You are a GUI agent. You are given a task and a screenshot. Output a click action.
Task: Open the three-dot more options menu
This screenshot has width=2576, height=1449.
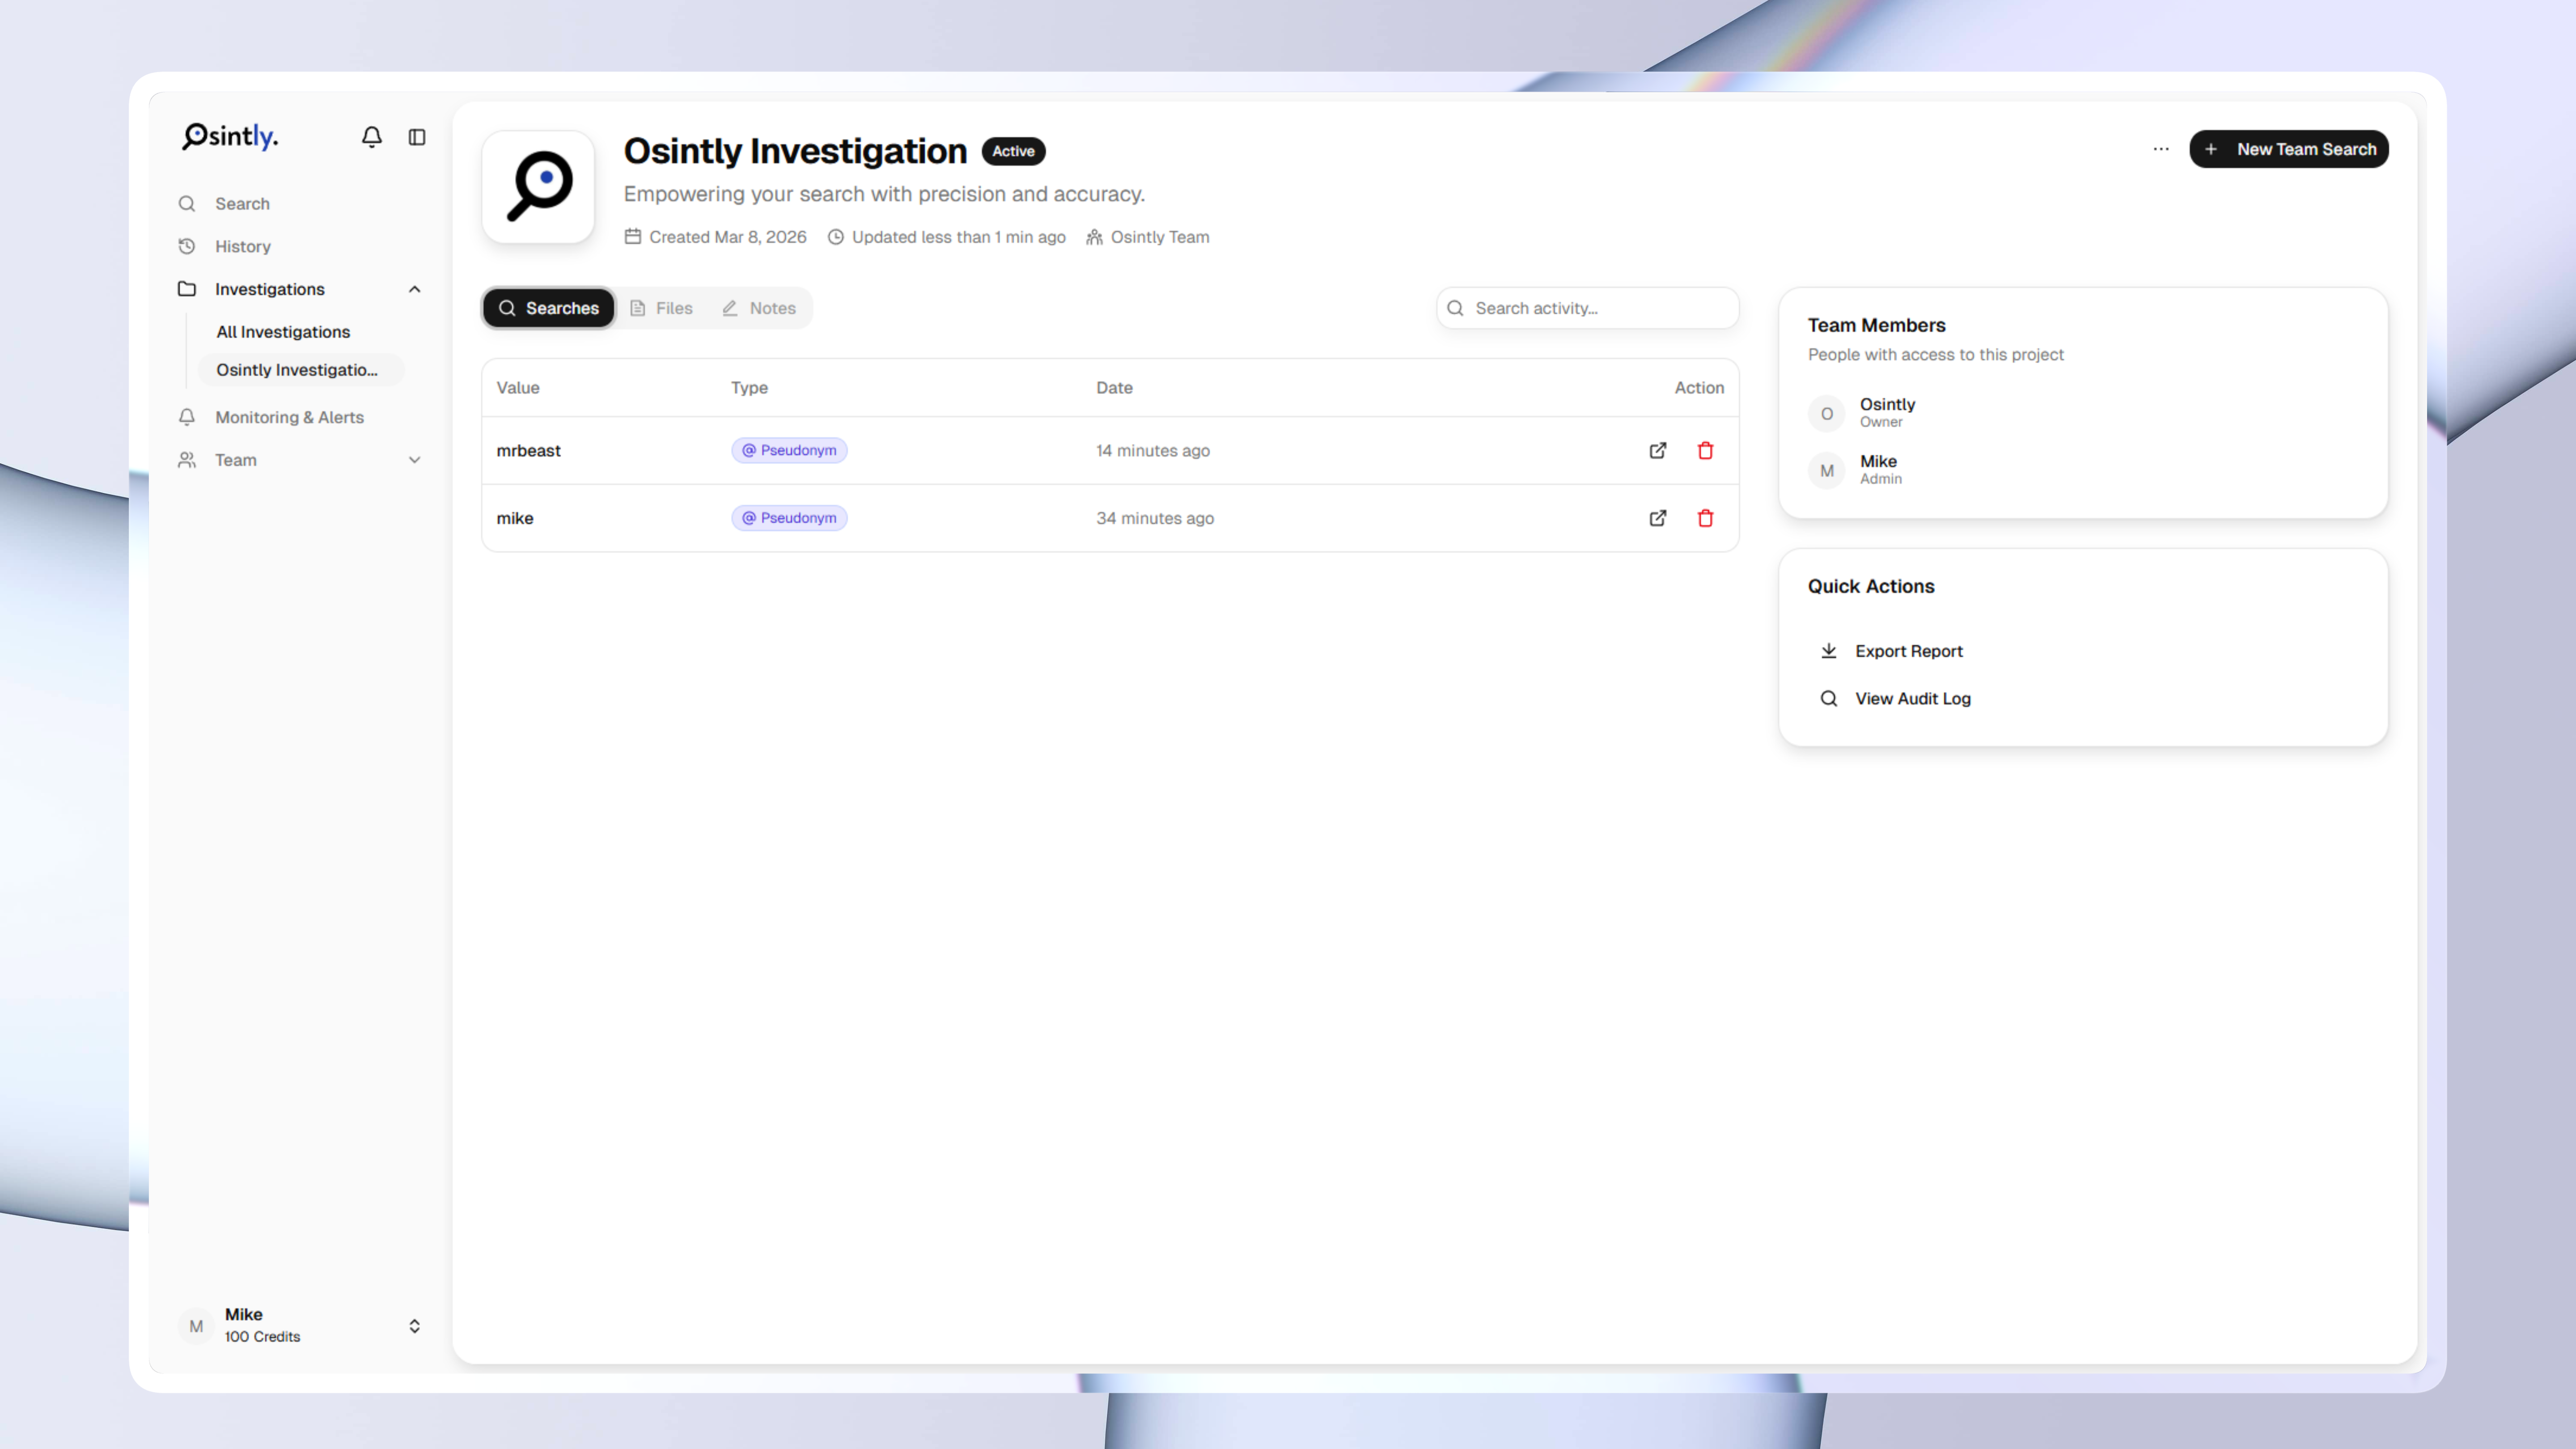pyautogui.click(x=2161, y=149)
